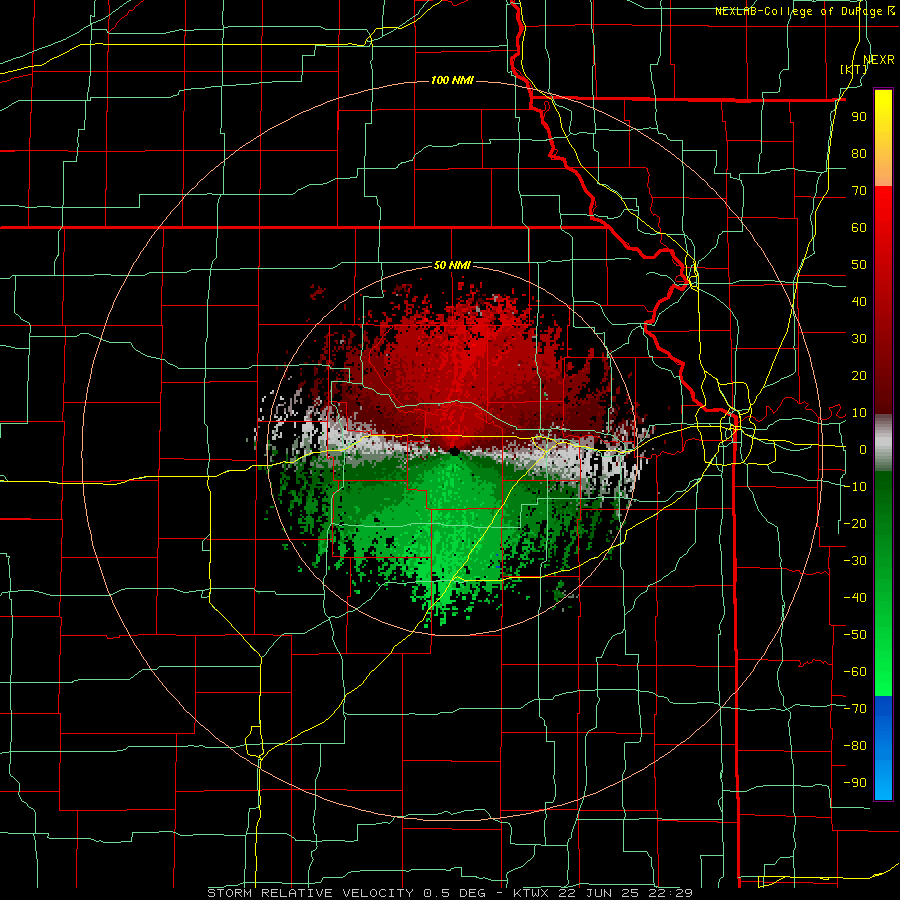Click the [KT] units label above the color bar

tap(854, 69)
